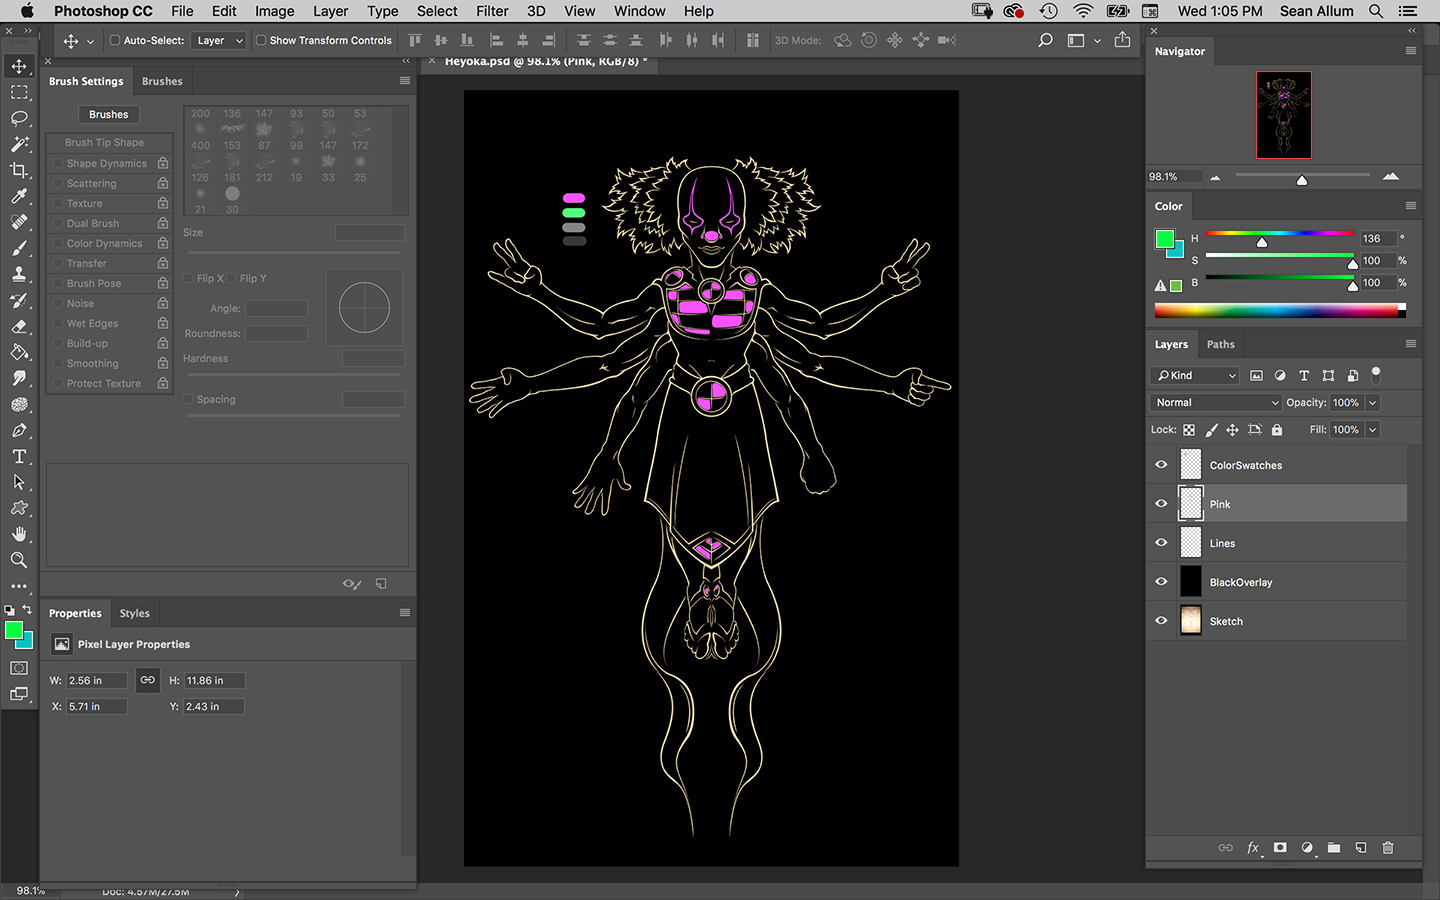The width and height of the screenshot is (1440, 900).
Task: Select the Hand tool
Action: (19, 534)
